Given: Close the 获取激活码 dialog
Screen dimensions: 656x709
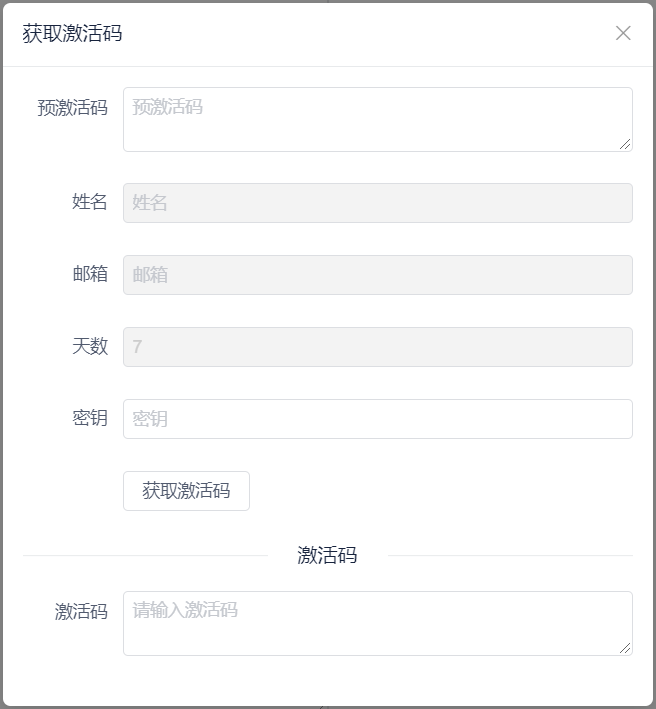Looking at the screenshot, I should [x=623, y=33].
